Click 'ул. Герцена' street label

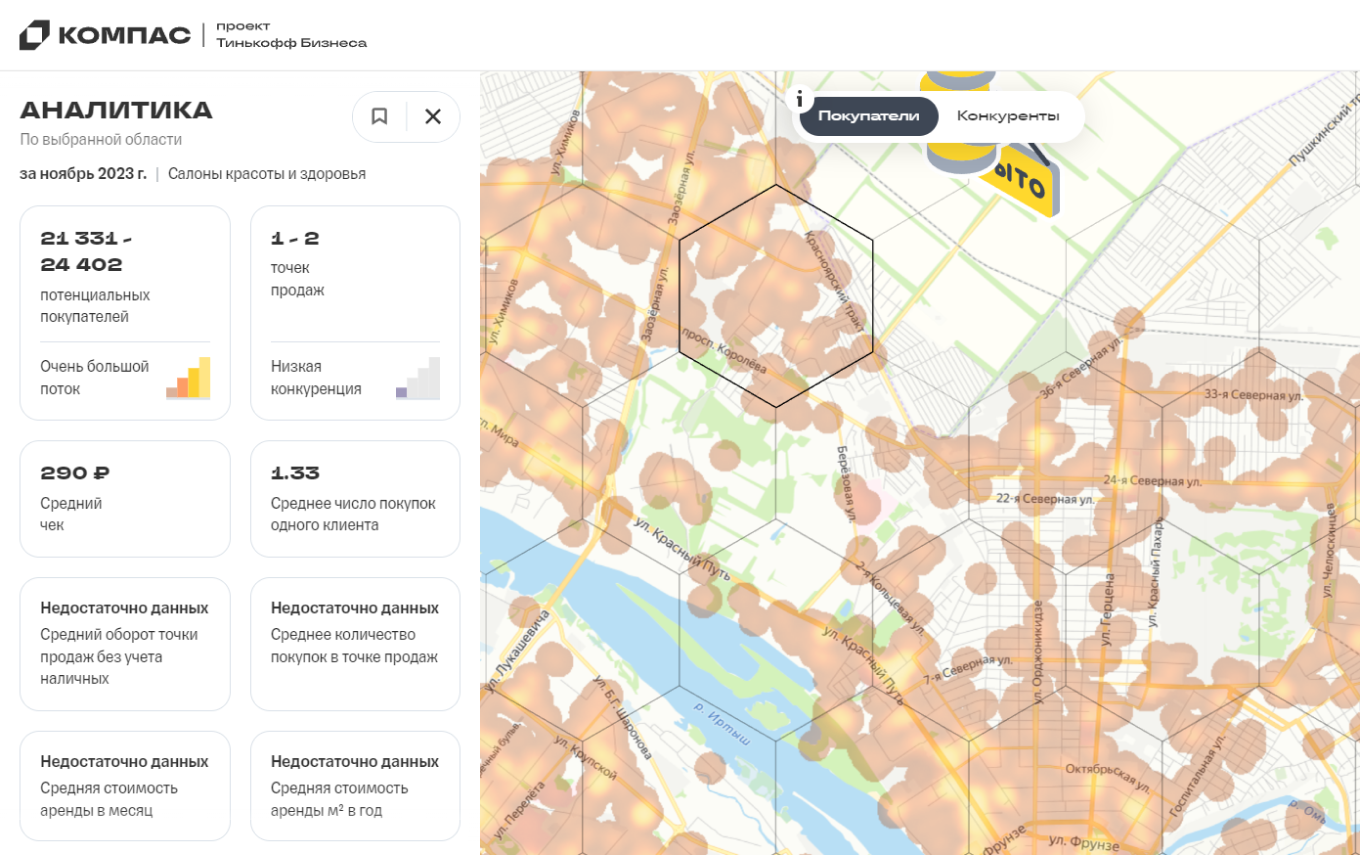(1107, 609)
